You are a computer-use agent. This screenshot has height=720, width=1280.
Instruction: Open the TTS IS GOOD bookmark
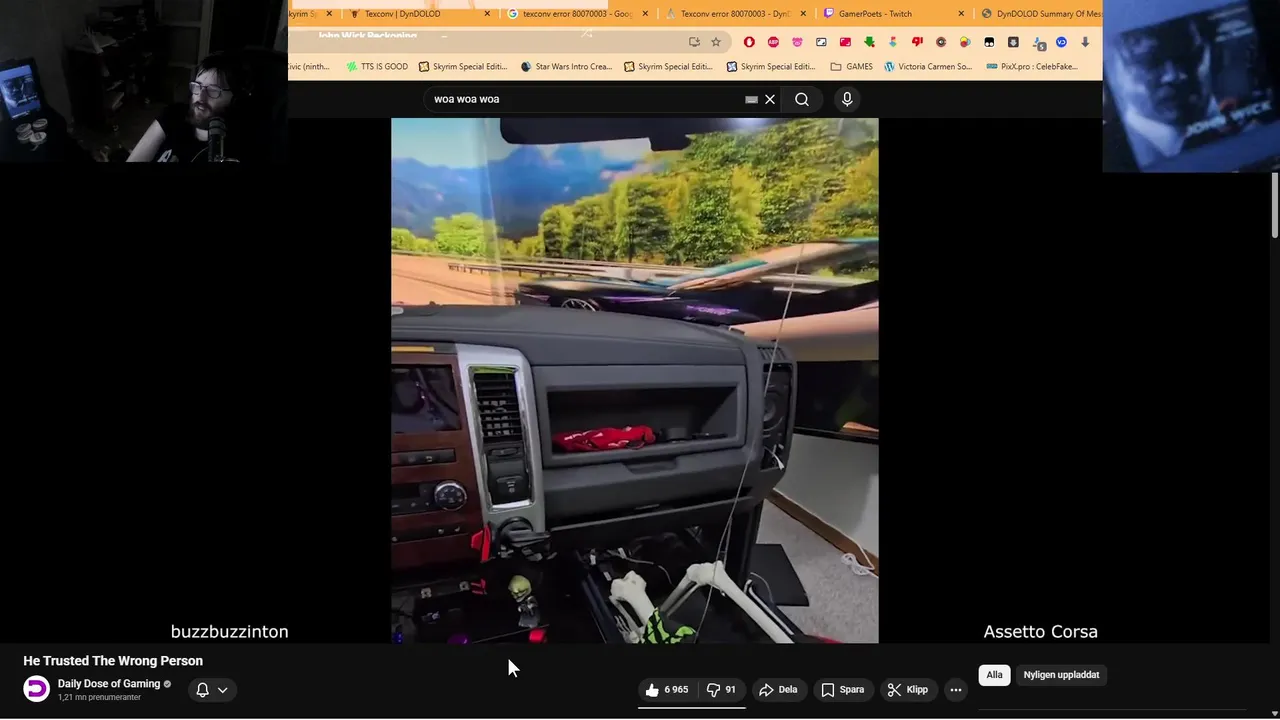377,67
